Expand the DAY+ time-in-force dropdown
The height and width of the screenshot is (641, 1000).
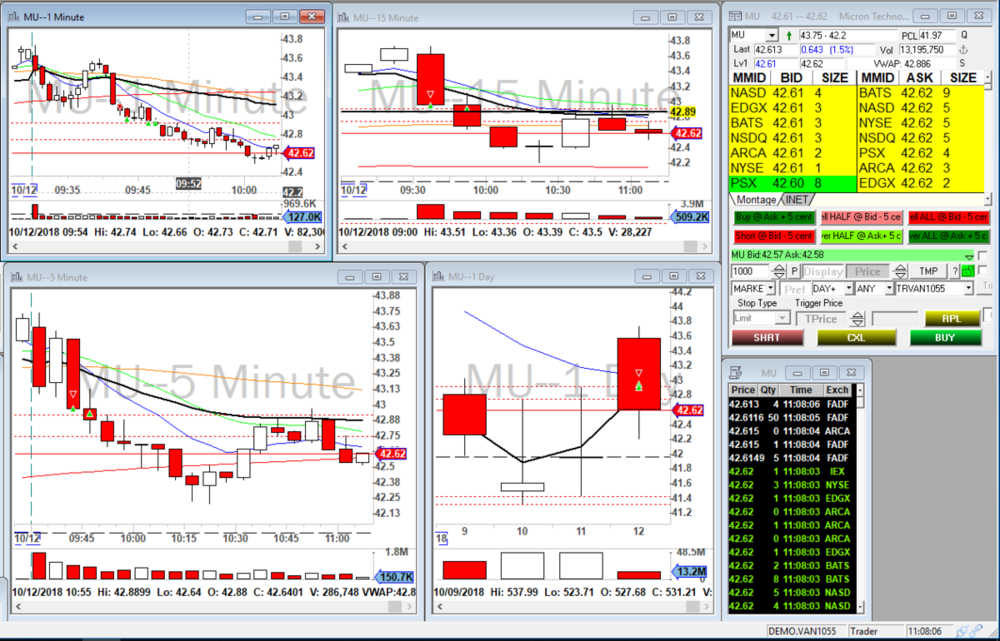(846, 288)
